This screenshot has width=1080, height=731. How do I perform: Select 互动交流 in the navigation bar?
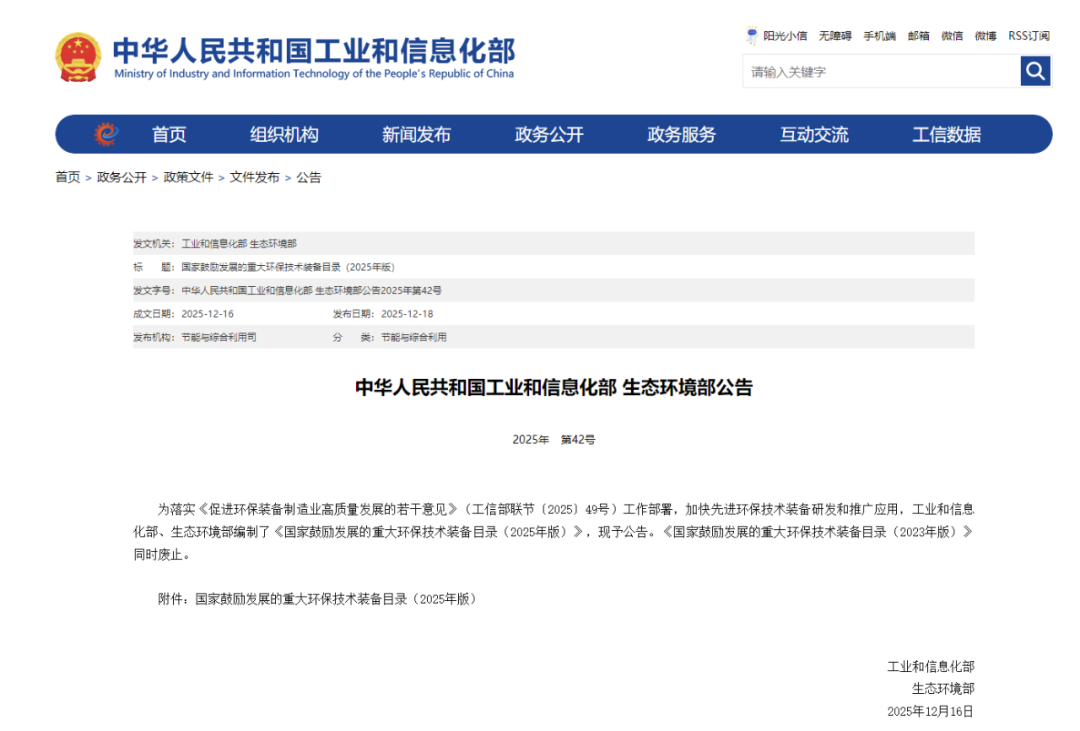pos(814,134)
